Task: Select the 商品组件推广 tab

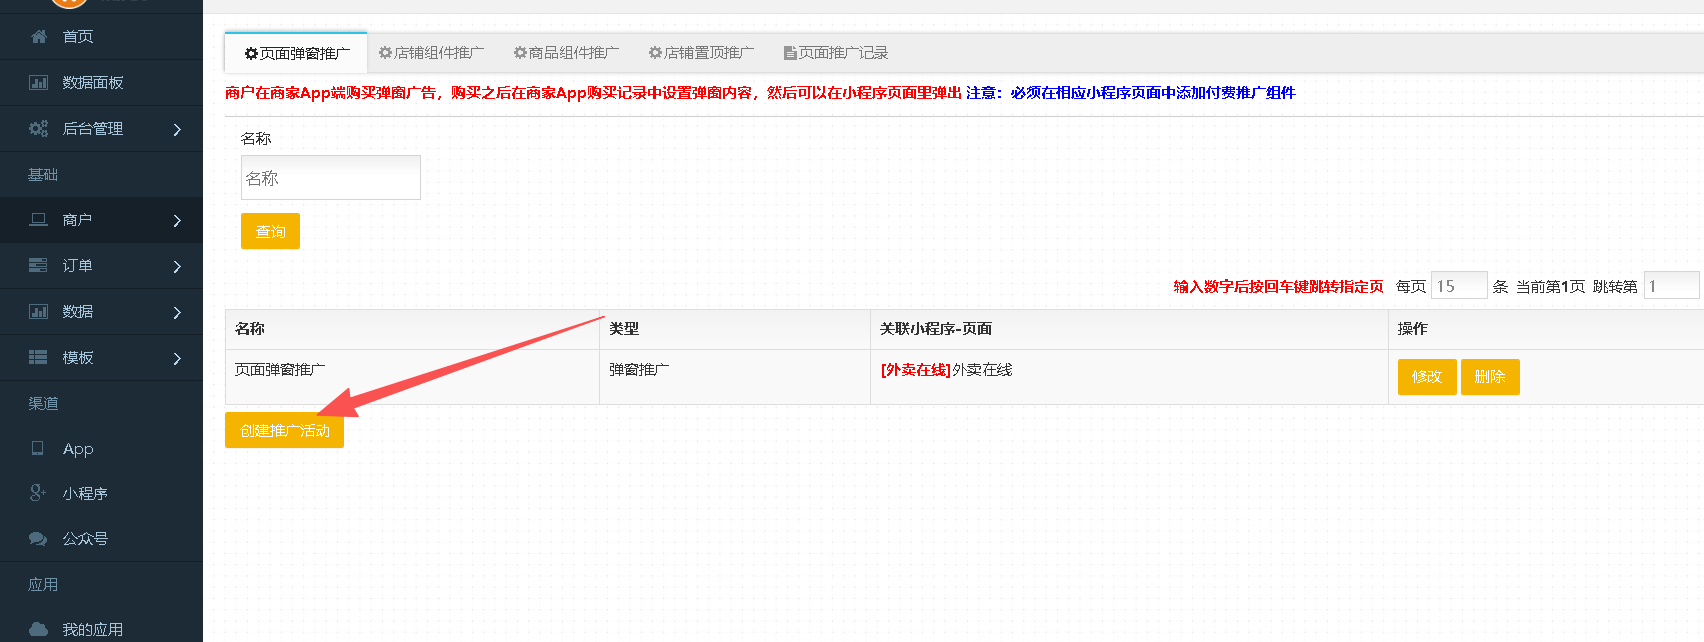Action: 566,53
